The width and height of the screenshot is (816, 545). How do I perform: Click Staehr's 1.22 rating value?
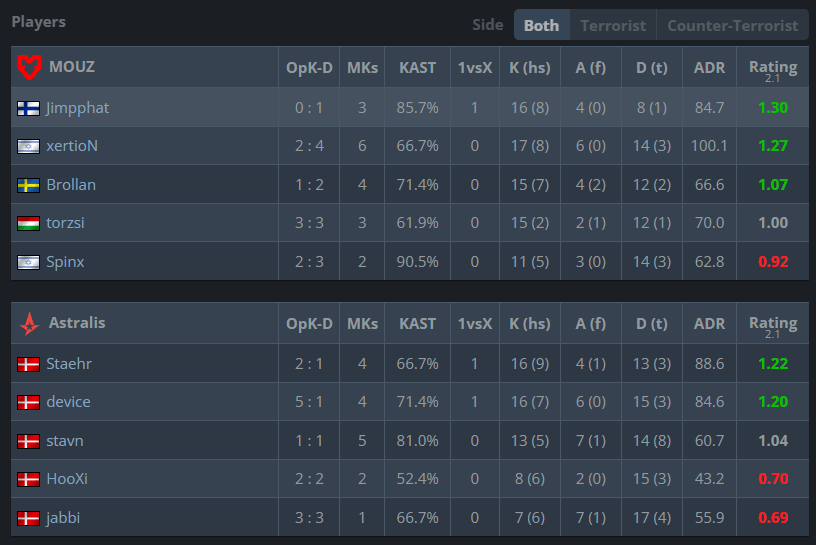click(773, 363)
